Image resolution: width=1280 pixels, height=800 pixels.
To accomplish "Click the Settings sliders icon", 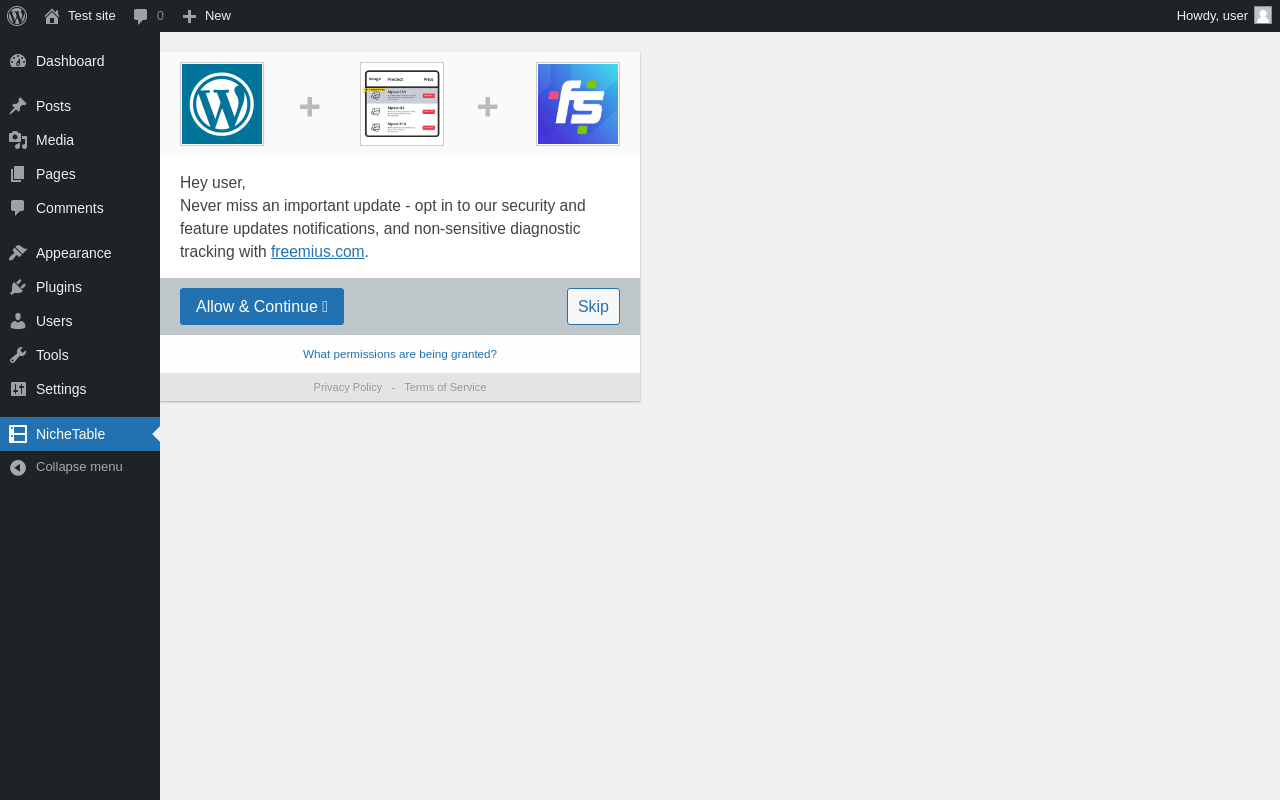I will (x=18, y=389).
